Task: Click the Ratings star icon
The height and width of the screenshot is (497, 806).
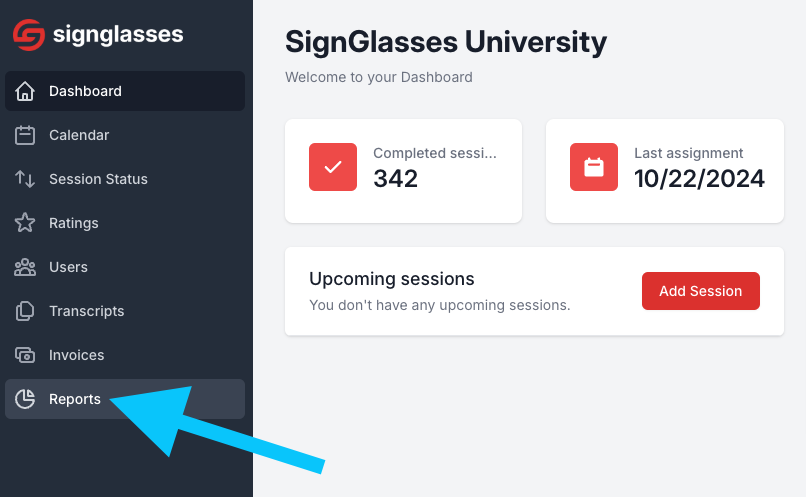Action: click(x=25, y=223)
